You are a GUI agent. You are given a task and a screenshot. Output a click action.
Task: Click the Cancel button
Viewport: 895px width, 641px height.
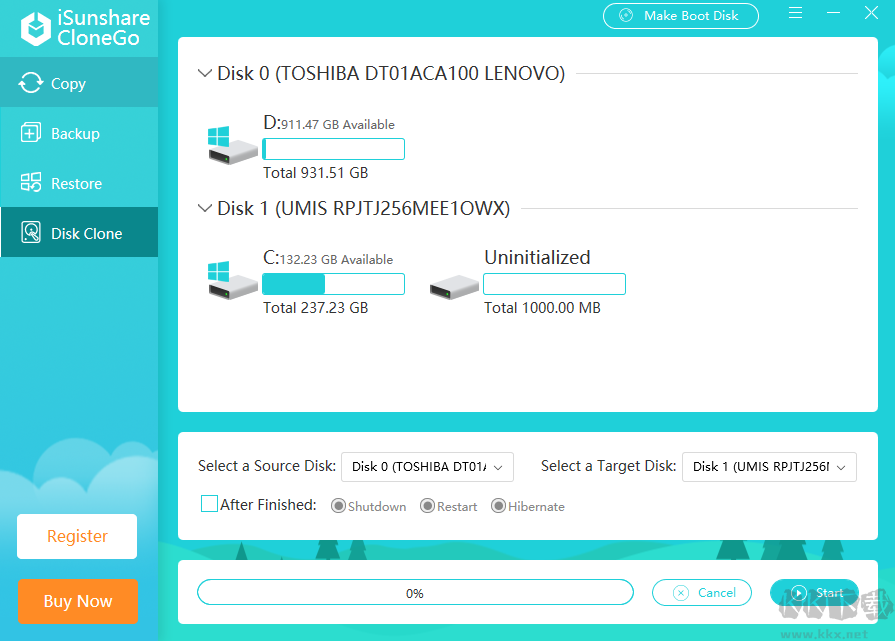click(702, 593)
